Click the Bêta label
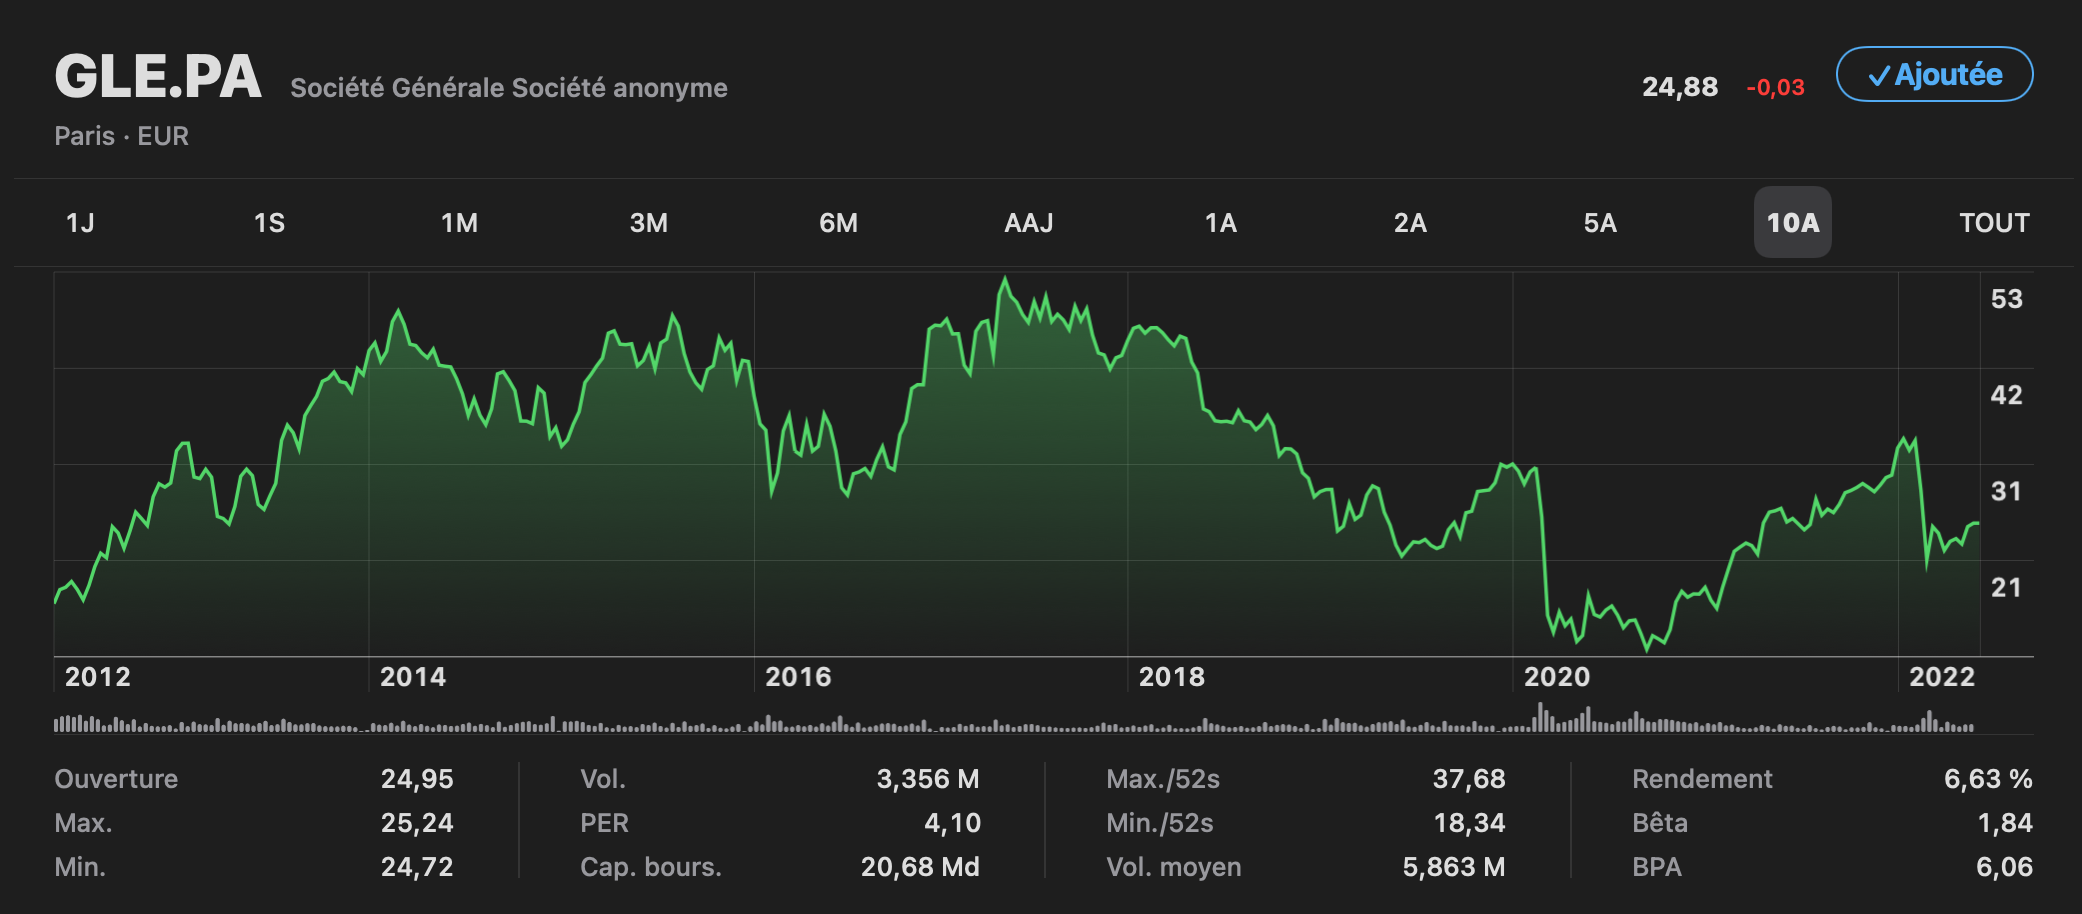 pos(1660,823)
